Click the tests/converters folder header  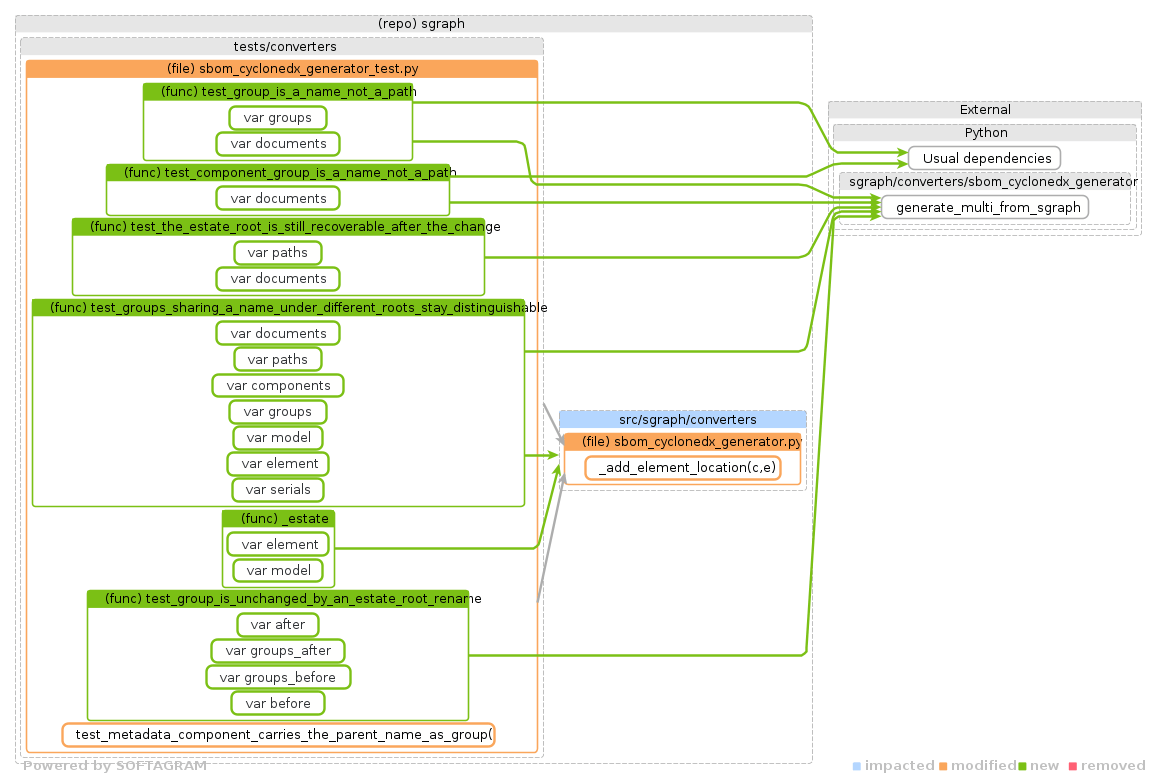pyautogui.click(x=282, y=46)
